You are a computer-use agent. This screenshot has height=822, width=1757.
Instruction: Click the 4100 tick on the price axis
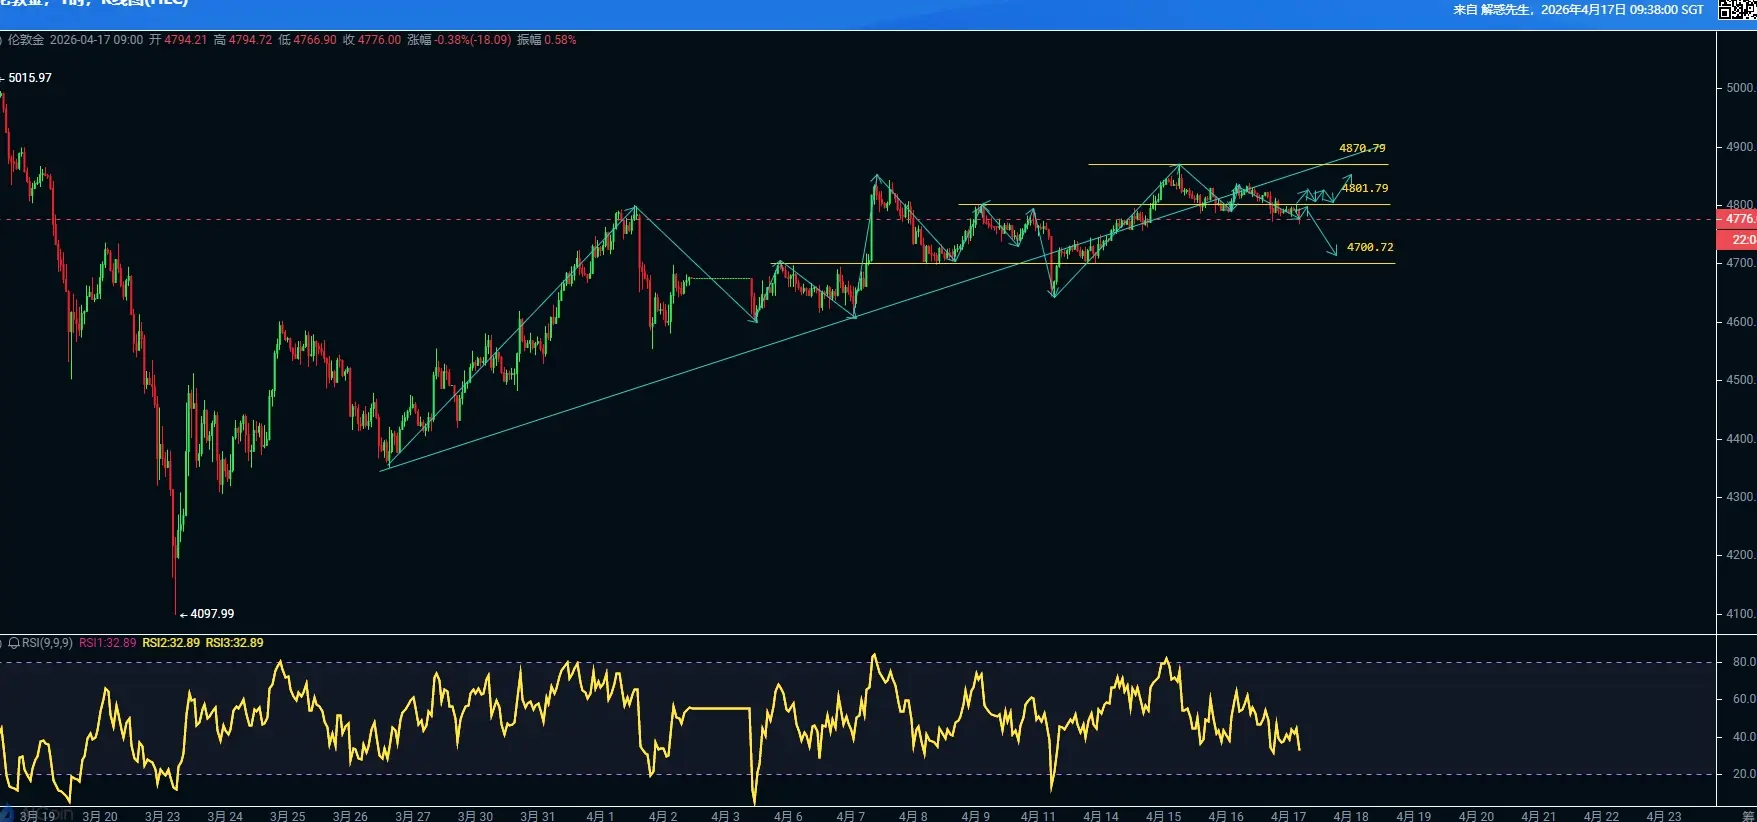(x=1741, y=614)
